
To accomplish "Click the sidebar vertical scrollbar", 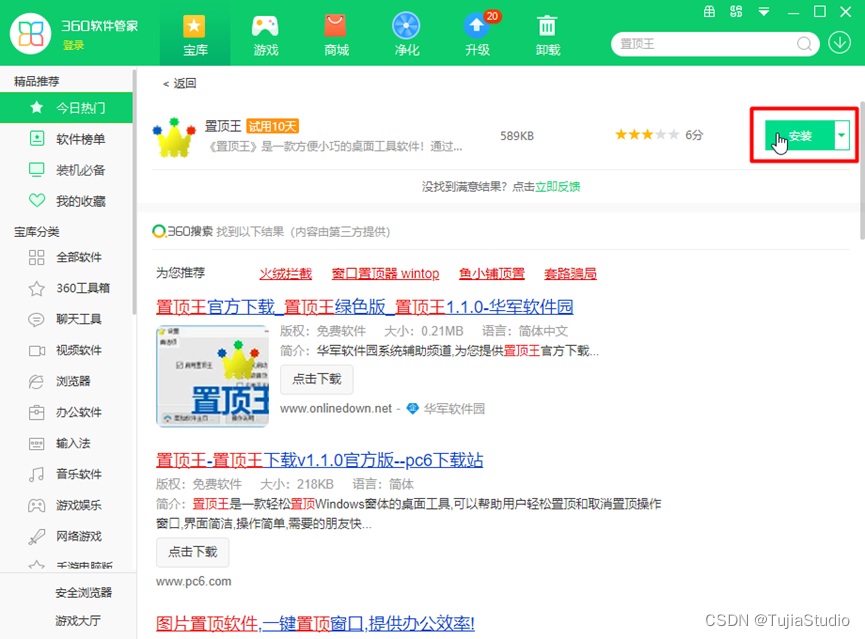I will click(x=134, y=190).
